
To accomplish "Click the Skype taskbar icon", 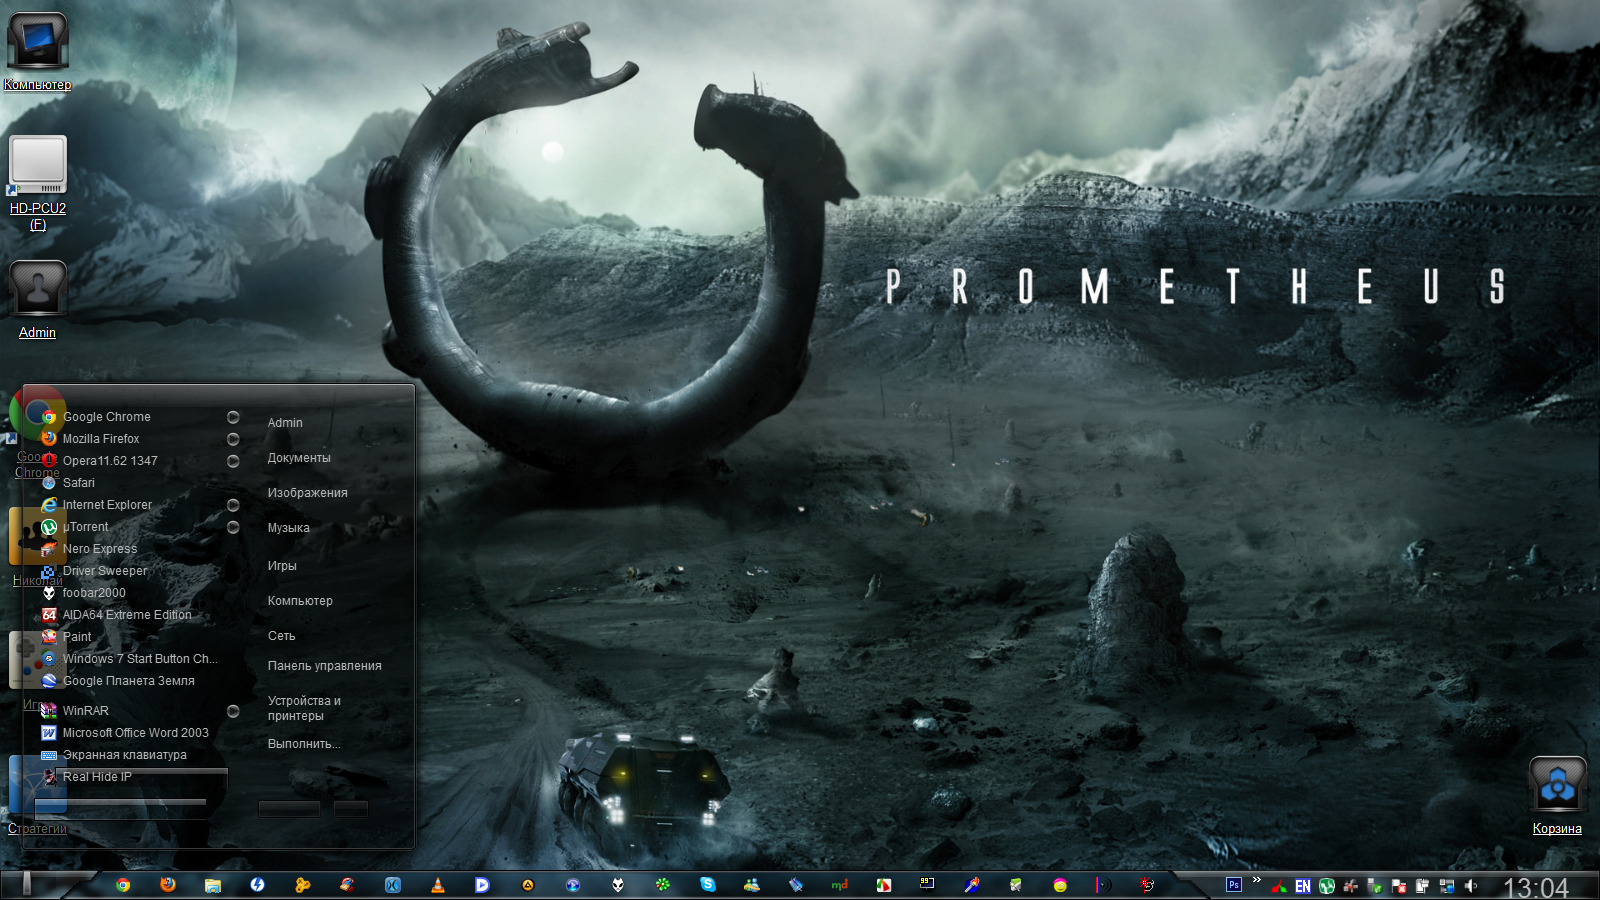I will (708, 885).
